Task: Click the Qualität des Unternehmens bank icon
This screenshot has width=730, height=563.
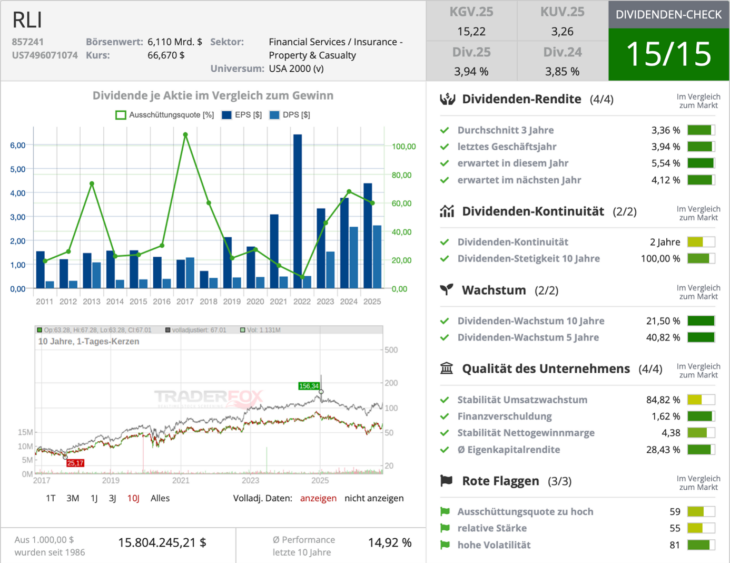Action: coord(446,369)
